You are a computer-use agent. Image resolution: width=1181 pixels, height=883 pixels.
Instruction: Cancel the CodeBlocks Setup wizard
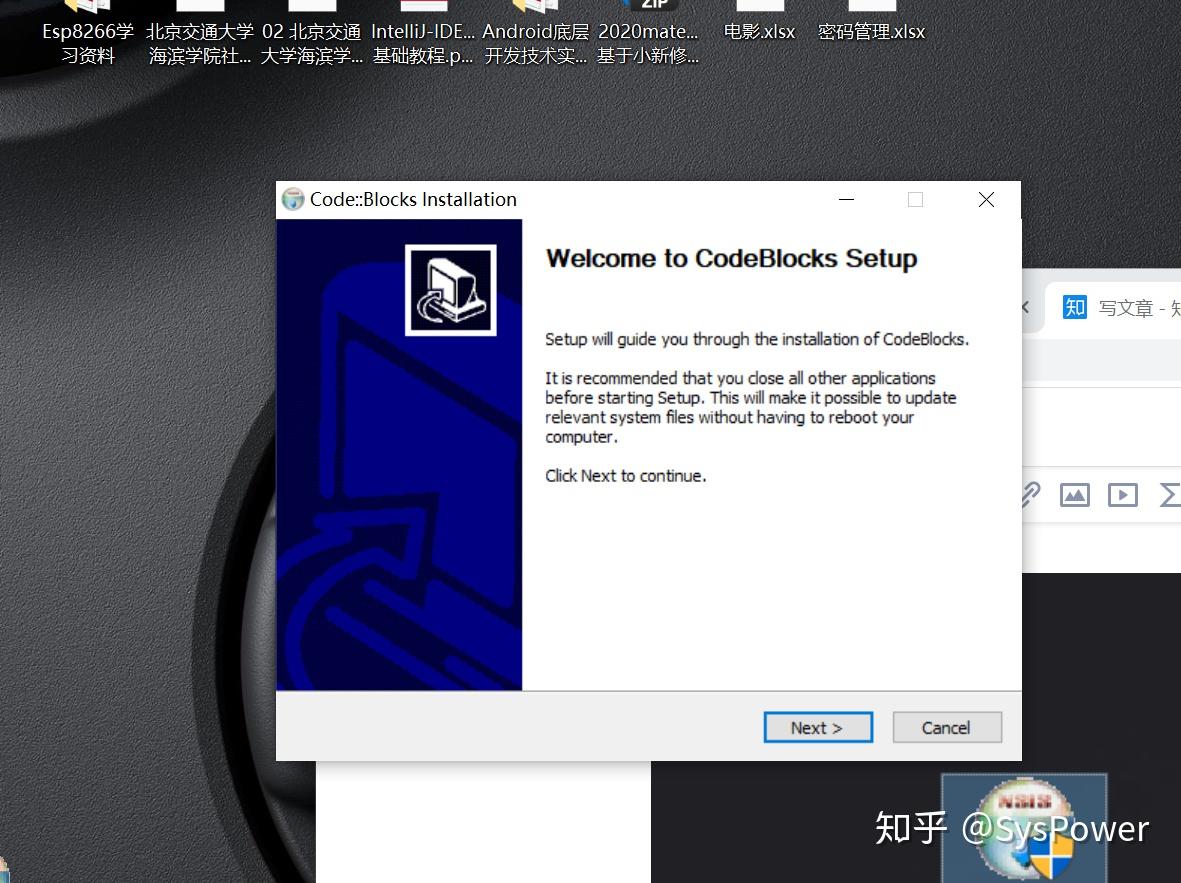(947, 727)
